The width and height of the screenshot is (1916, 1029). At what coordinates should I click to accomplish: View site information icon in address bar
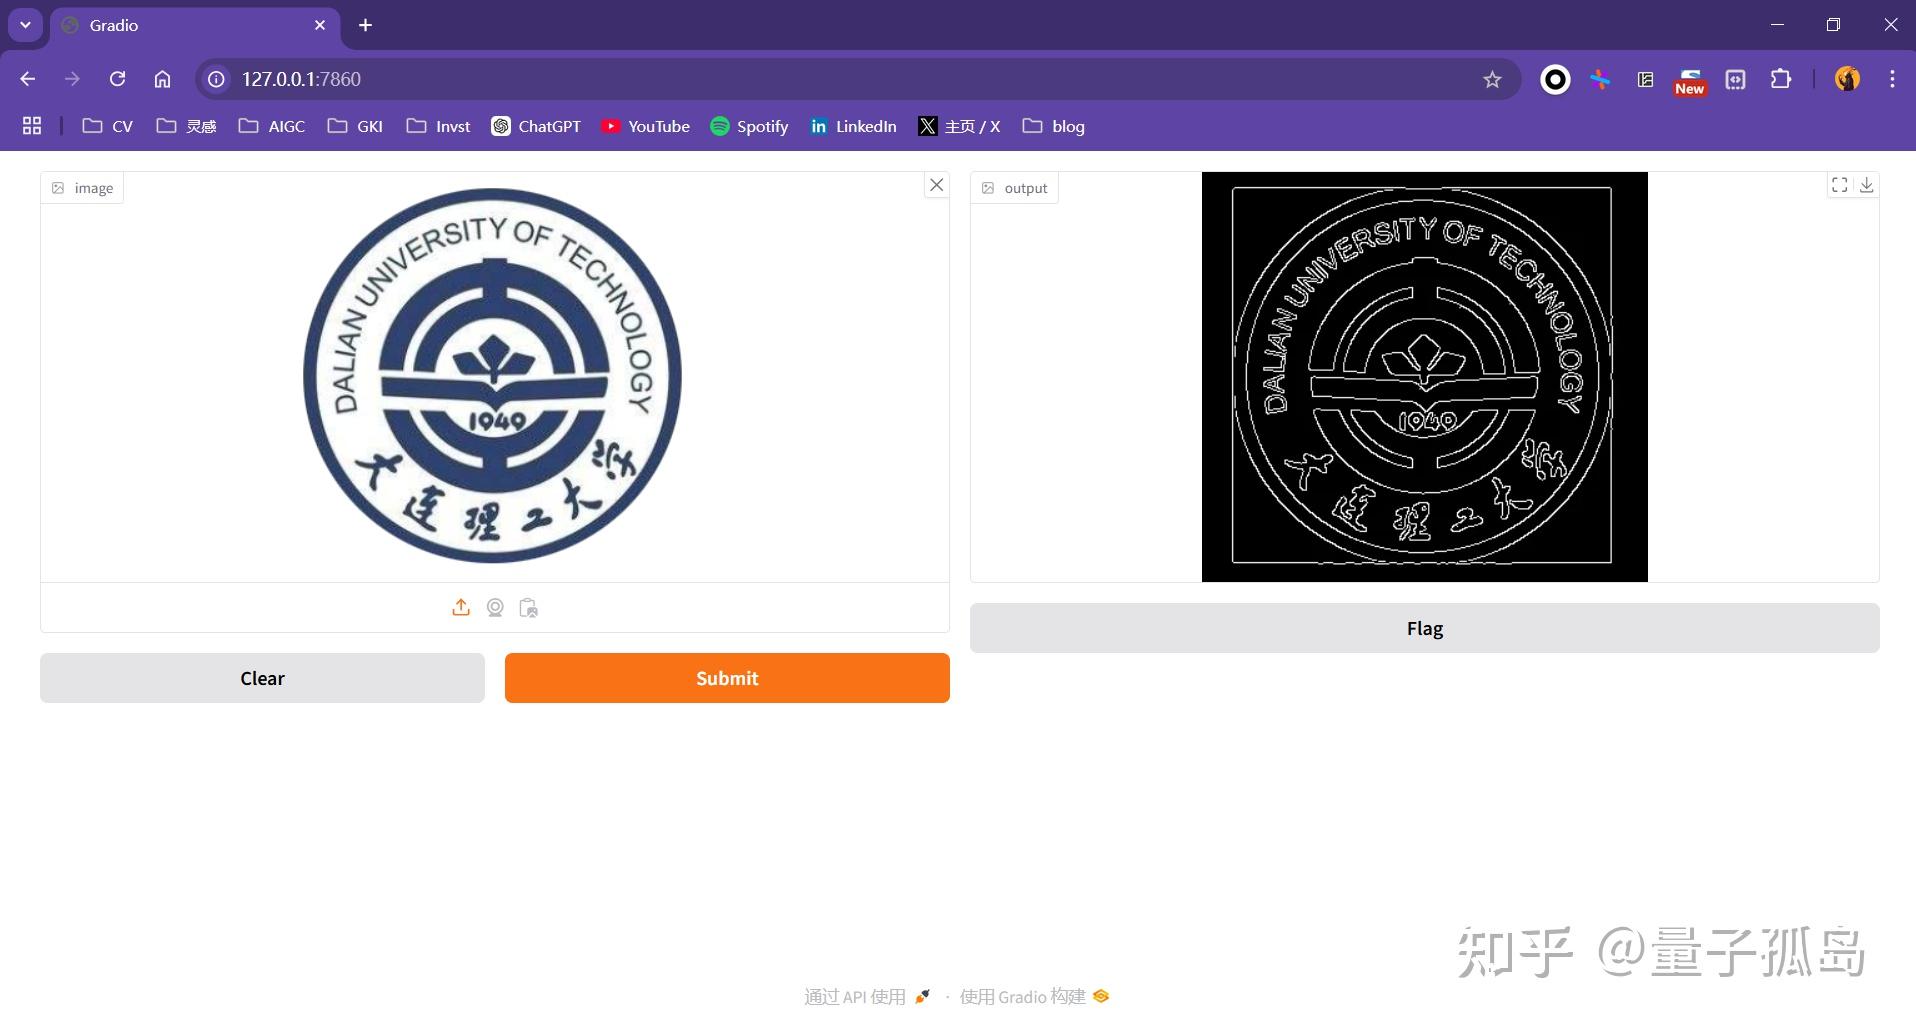[x=216, y=79]
